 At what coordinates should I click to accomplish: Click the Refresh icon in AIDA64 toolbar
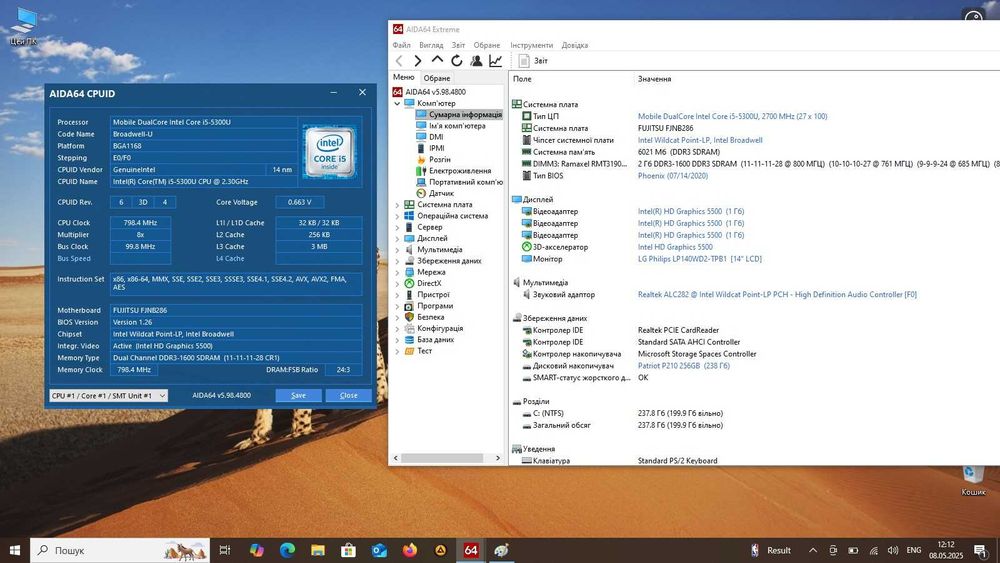457,61
